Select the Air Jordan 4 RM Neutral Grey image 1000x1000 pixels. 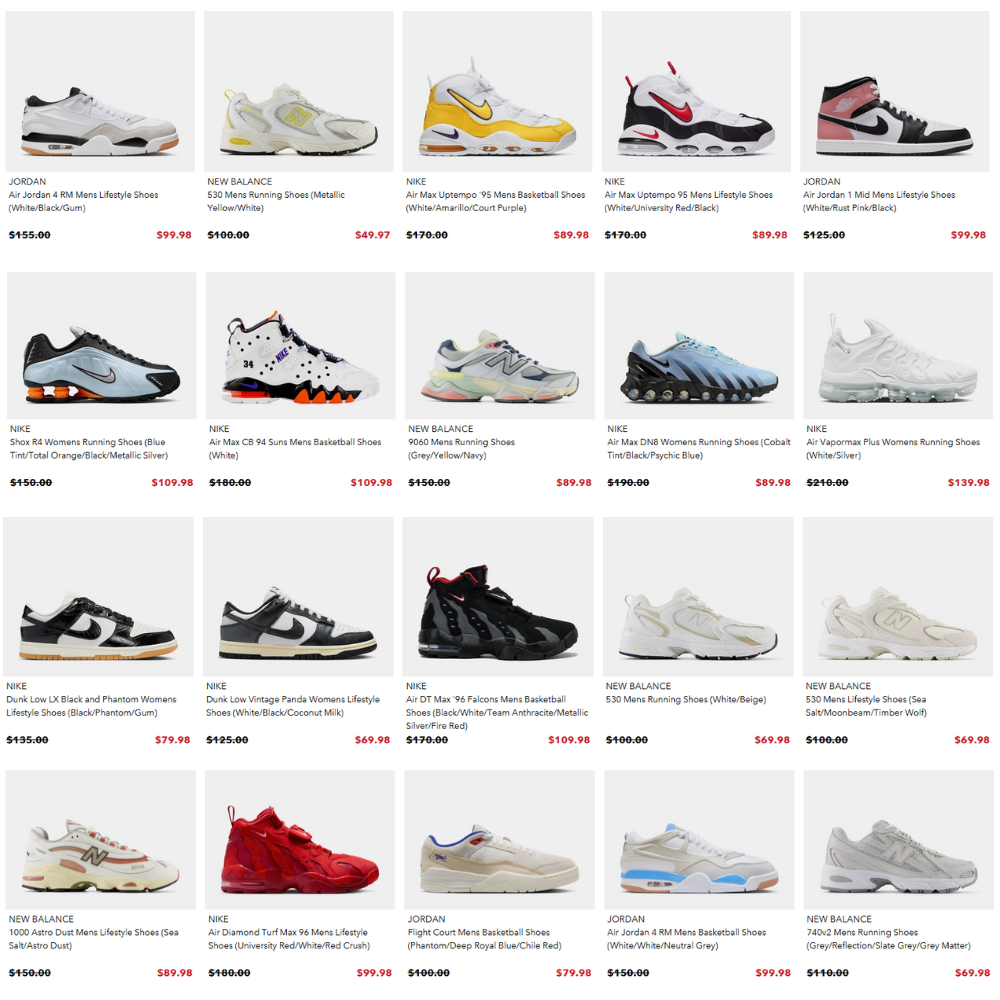[699, 840]
